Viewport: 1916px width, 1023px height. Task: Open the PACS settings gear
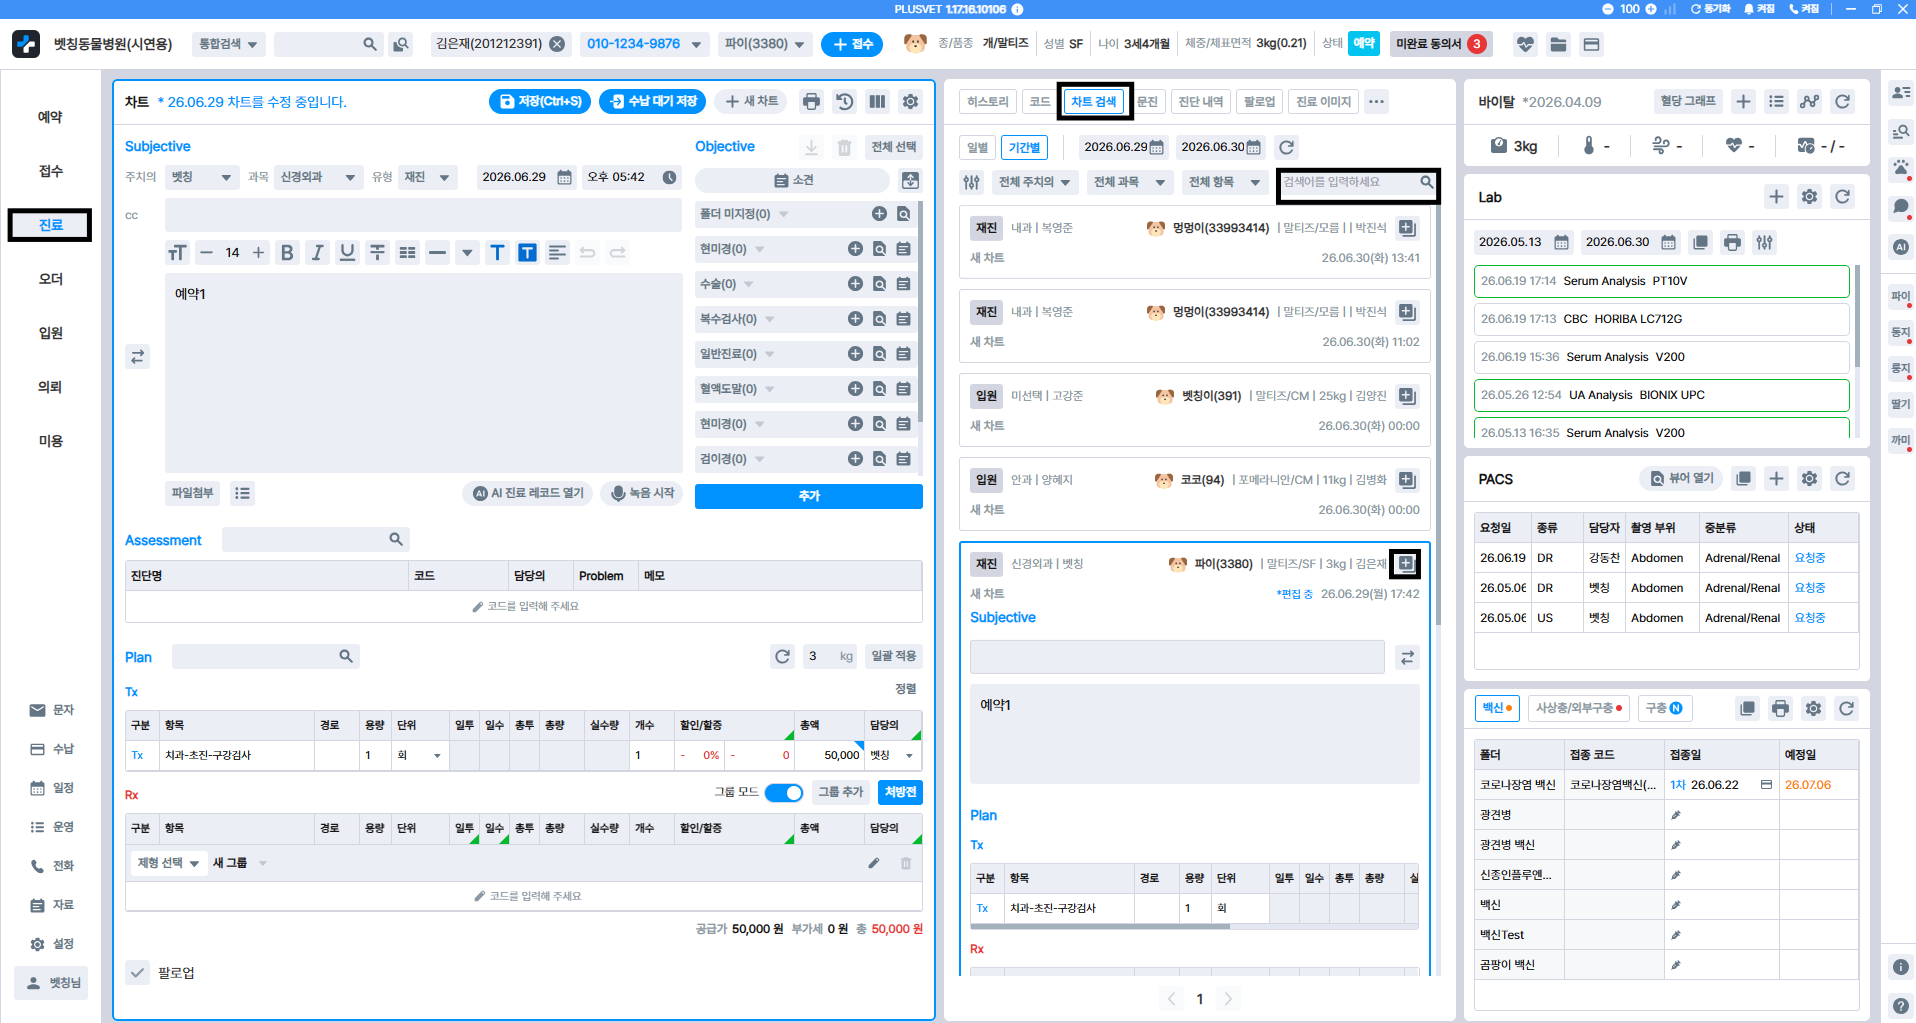tap(1809, 479)
